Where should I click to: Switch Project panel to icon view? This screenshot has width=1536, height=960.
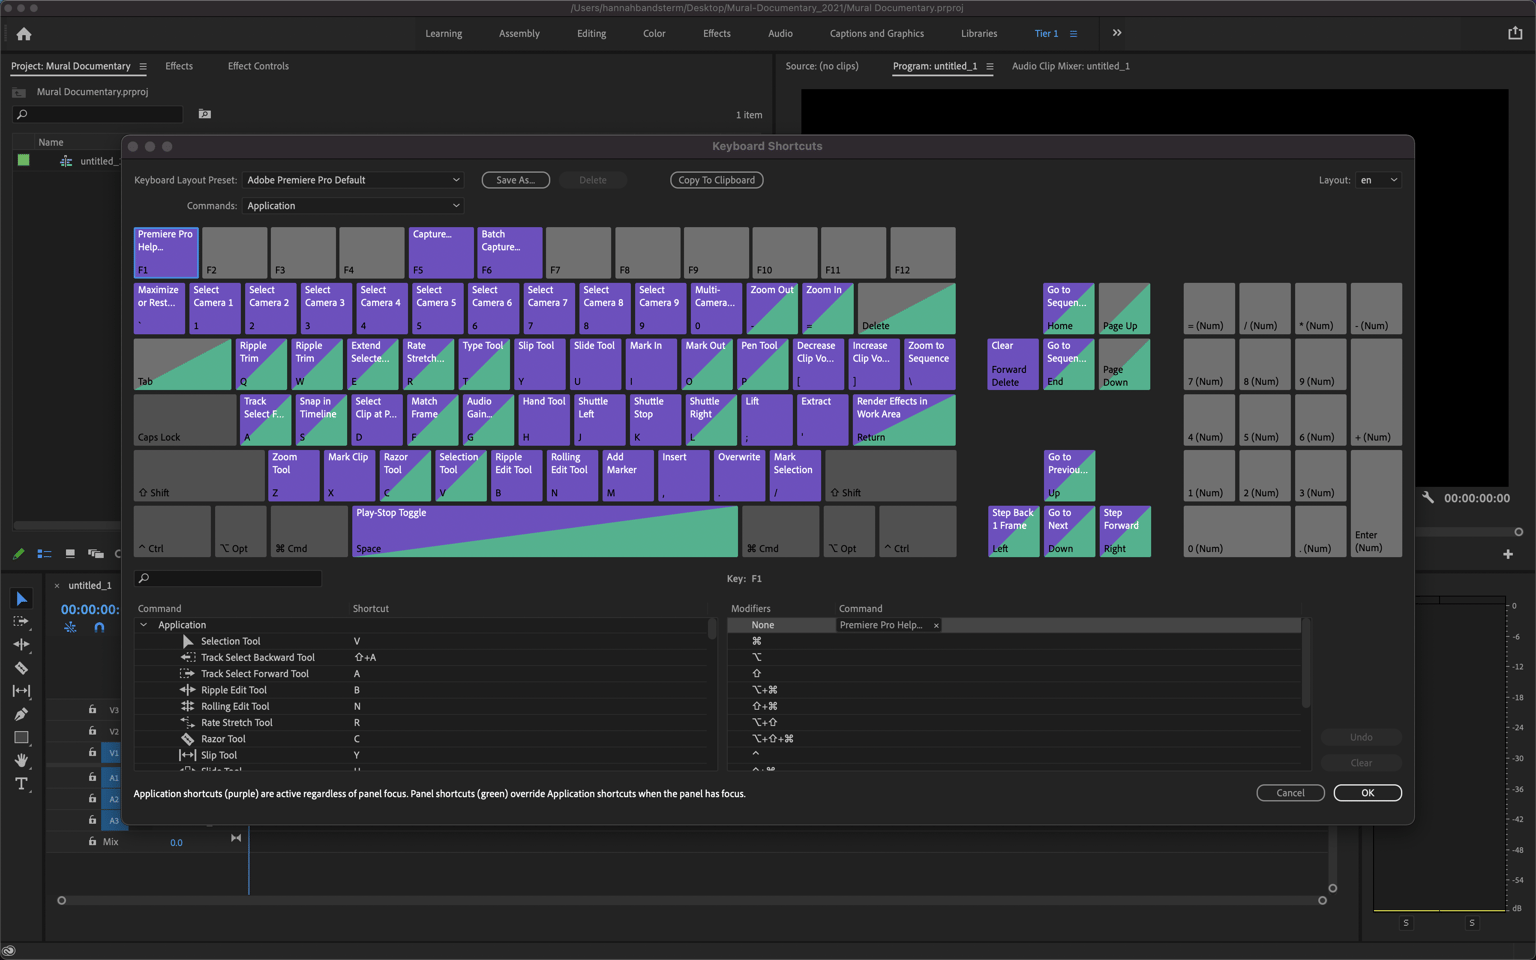tap(70, 553)
